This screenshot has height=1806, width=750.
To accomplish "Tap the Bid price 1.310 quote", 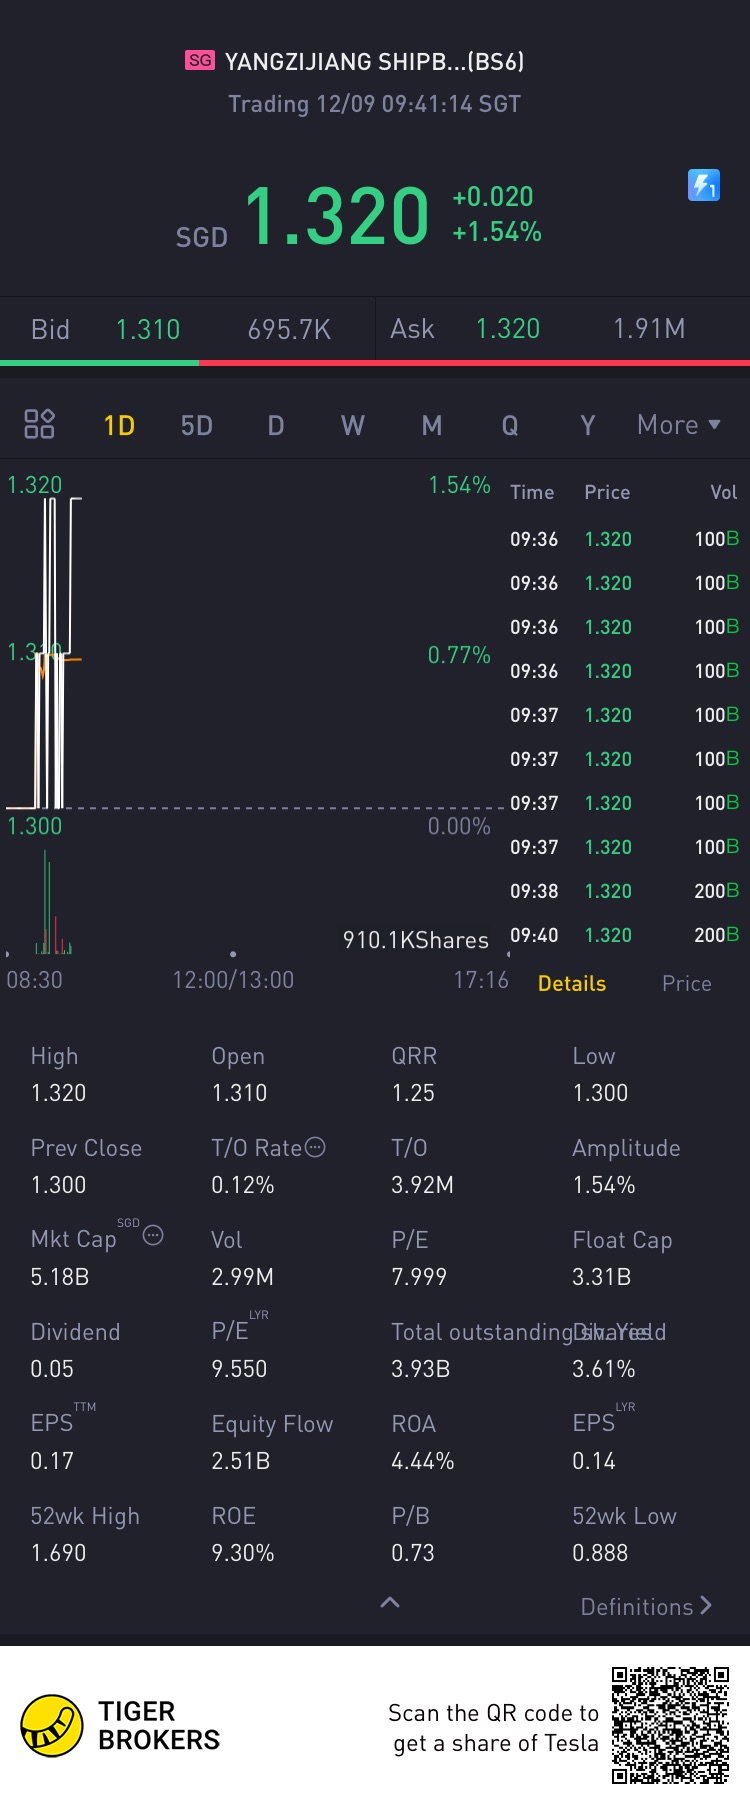I will pos(148,329).
